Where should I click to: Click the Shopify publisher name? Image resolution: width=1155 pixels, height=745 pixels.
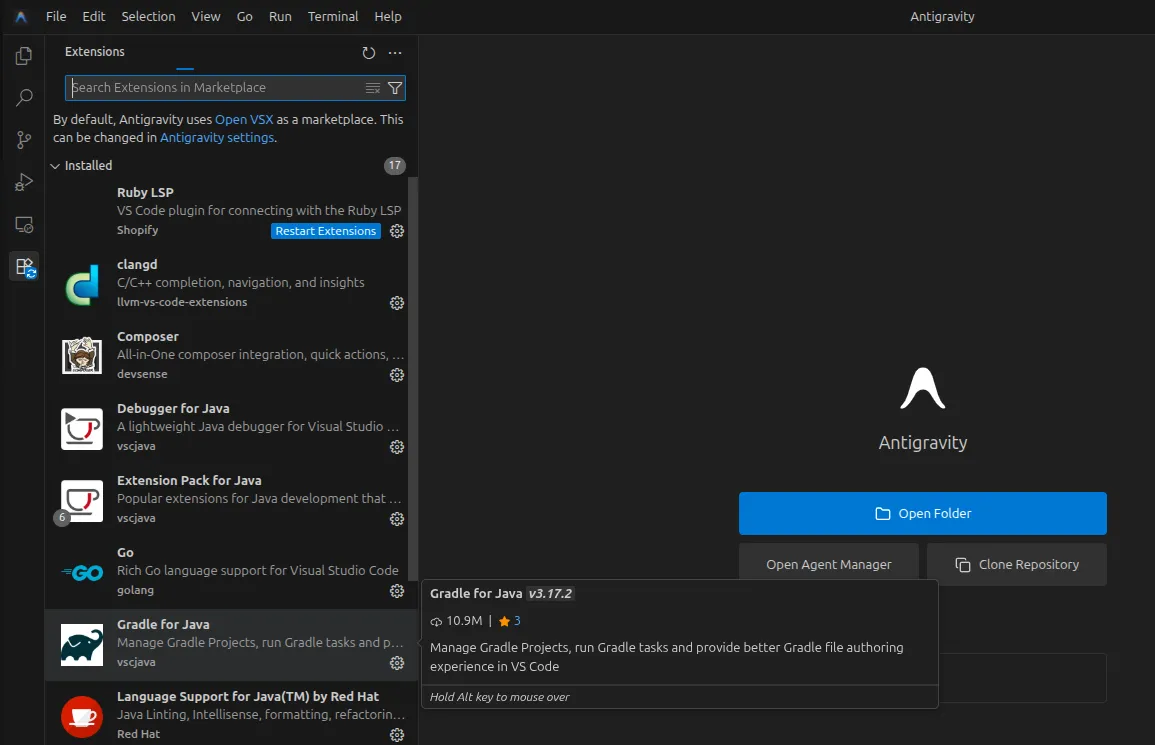pos(137,230)
